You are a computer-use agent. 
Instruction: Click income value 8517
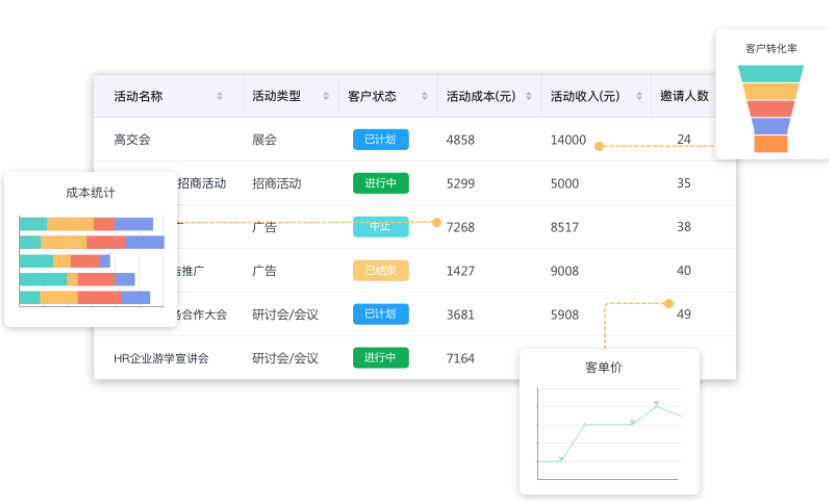pos(565,228)
